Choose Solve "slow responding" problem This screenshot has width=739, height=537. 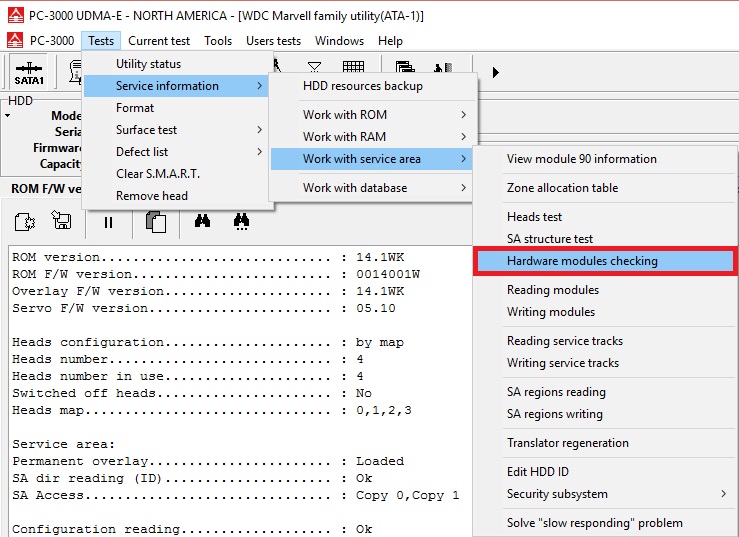605,523
